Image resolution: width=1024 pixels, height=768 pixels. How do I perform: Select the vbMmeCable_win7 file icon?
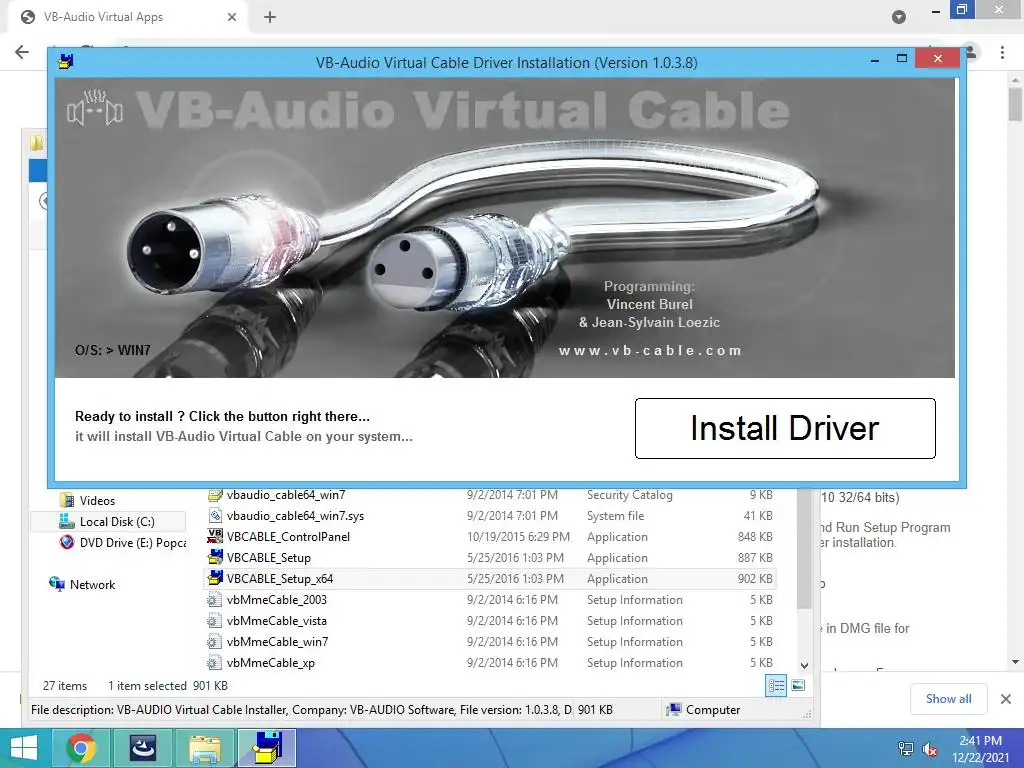[214, 641]
